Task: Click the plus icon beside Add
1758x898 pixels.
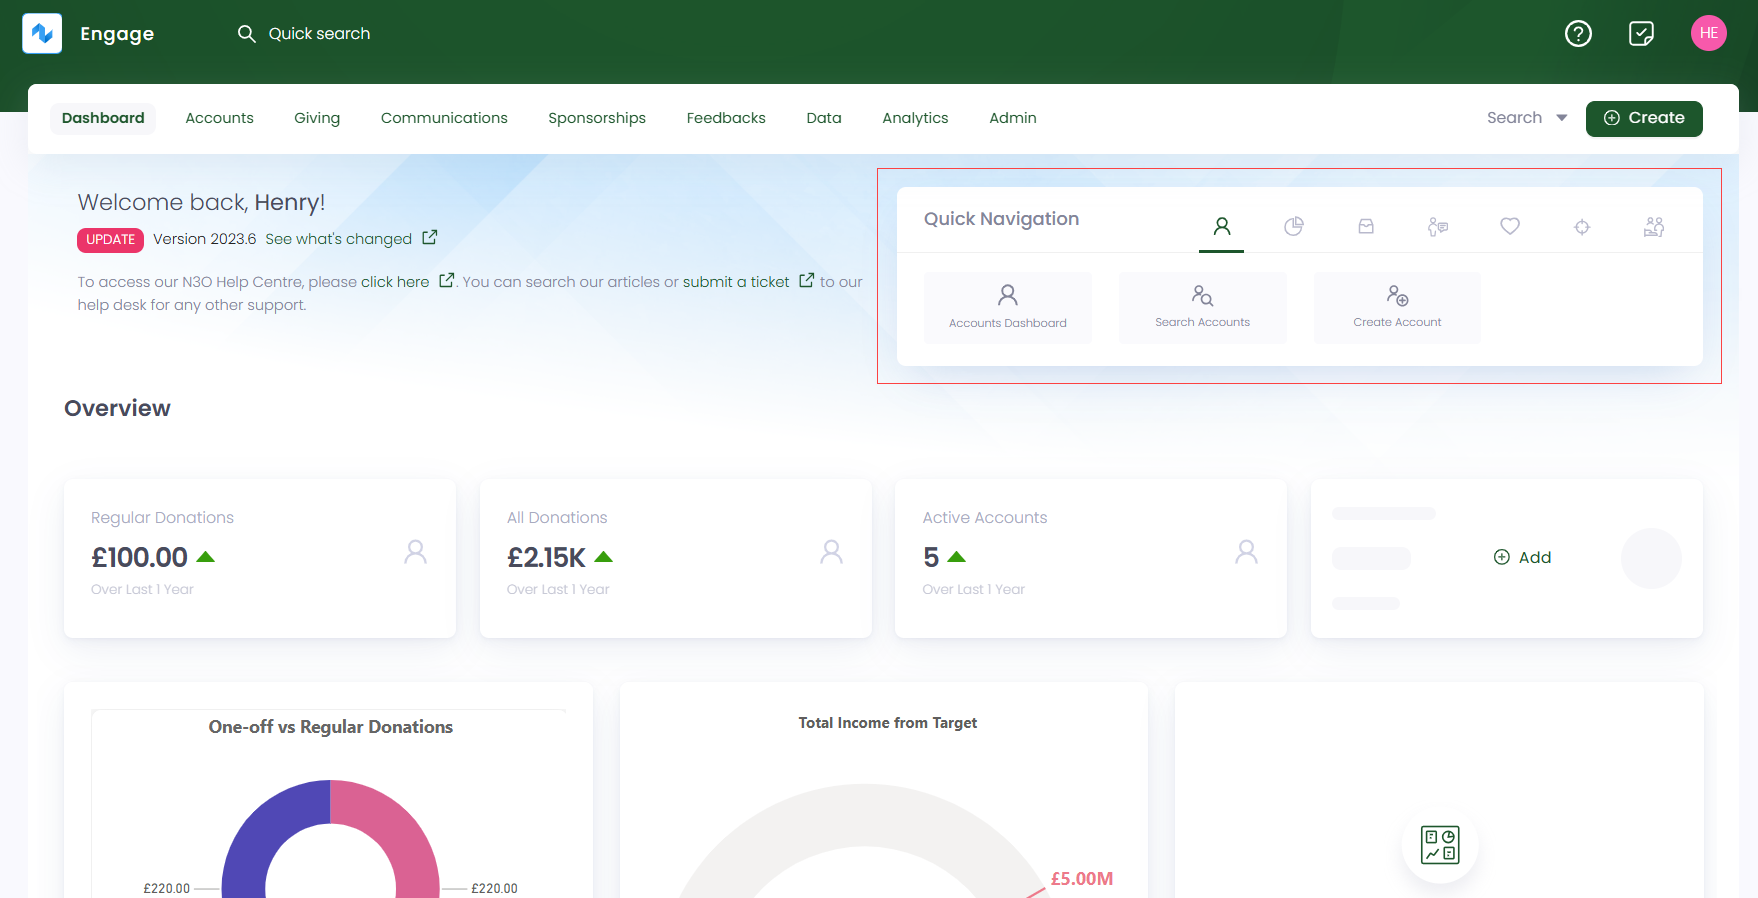Action: (1502, 557)
